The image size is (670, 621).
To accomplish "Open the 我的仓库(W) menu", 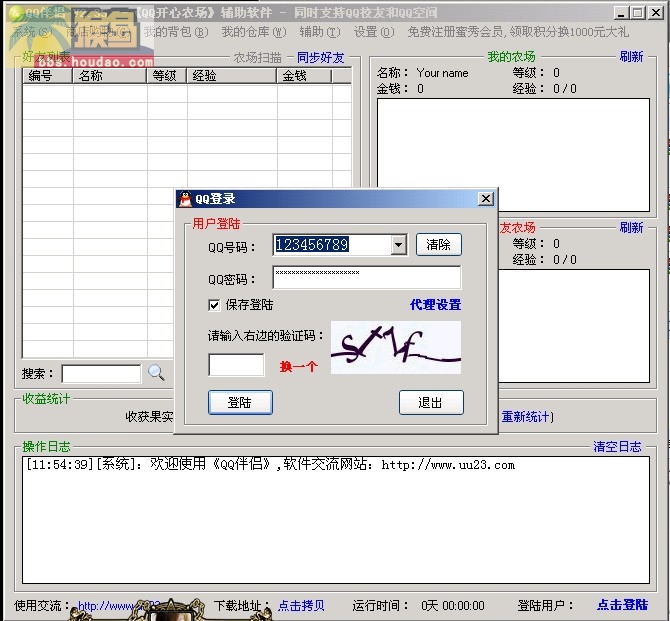I will [254, 32].
